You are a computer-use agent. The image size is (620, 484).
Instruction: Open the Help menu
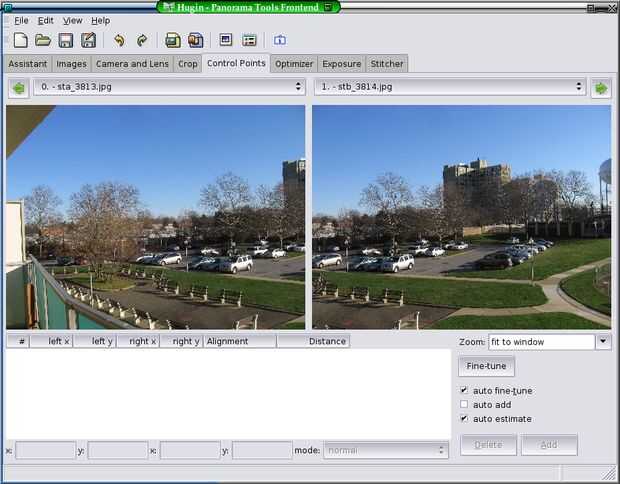(100, 21)
